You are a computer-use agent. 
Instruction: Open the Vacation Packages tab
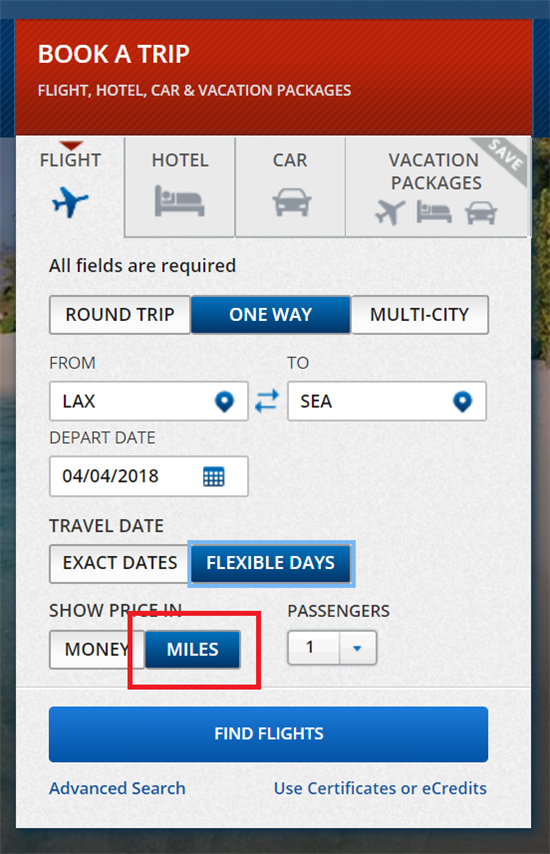point(437,187)
